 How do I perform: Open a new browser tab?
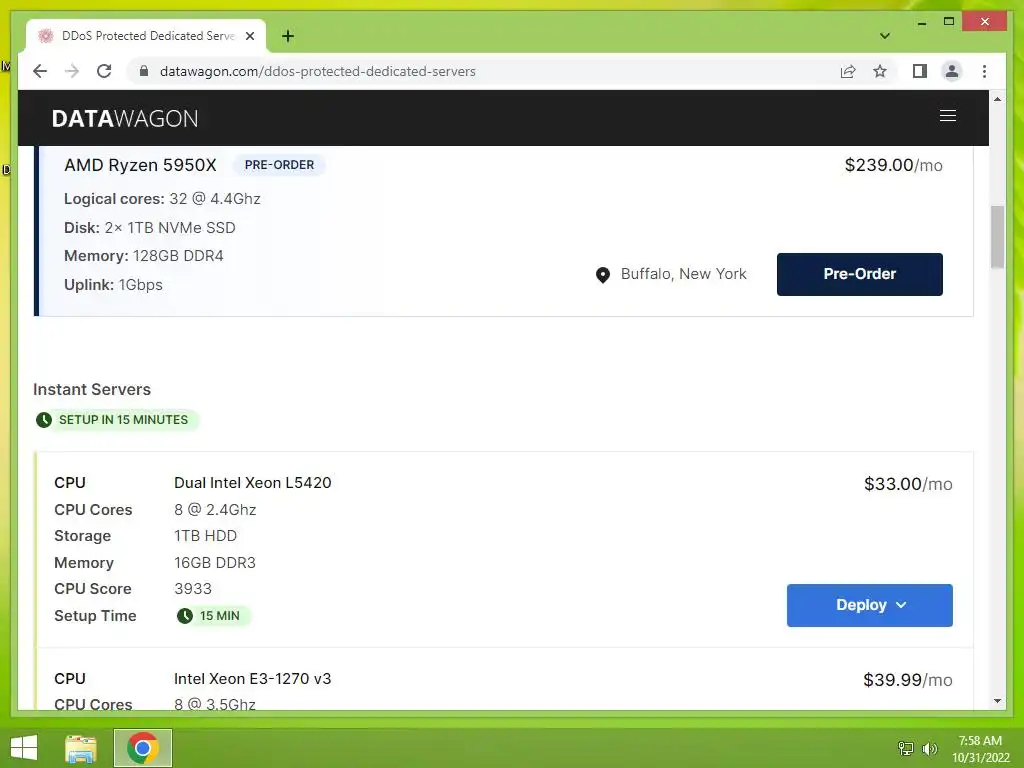[x=287, y=36]
